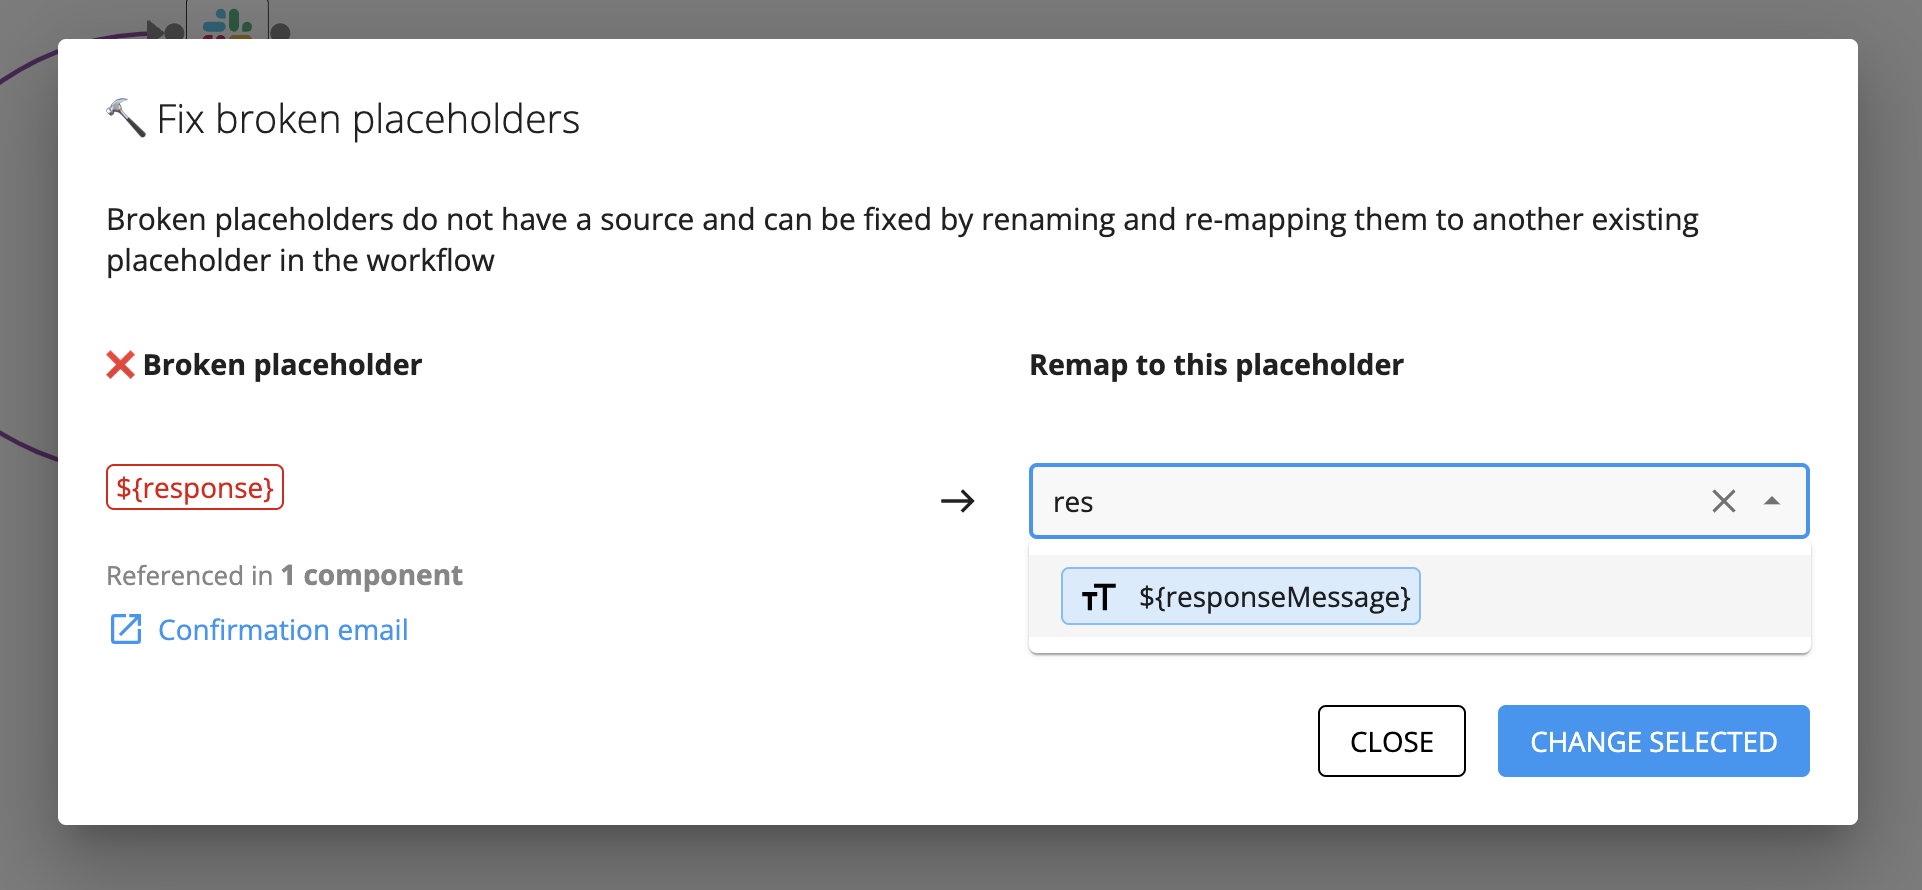Clear the remap search field with X
Screen dimensions: 1922x890
click(x=1723, y=501)
